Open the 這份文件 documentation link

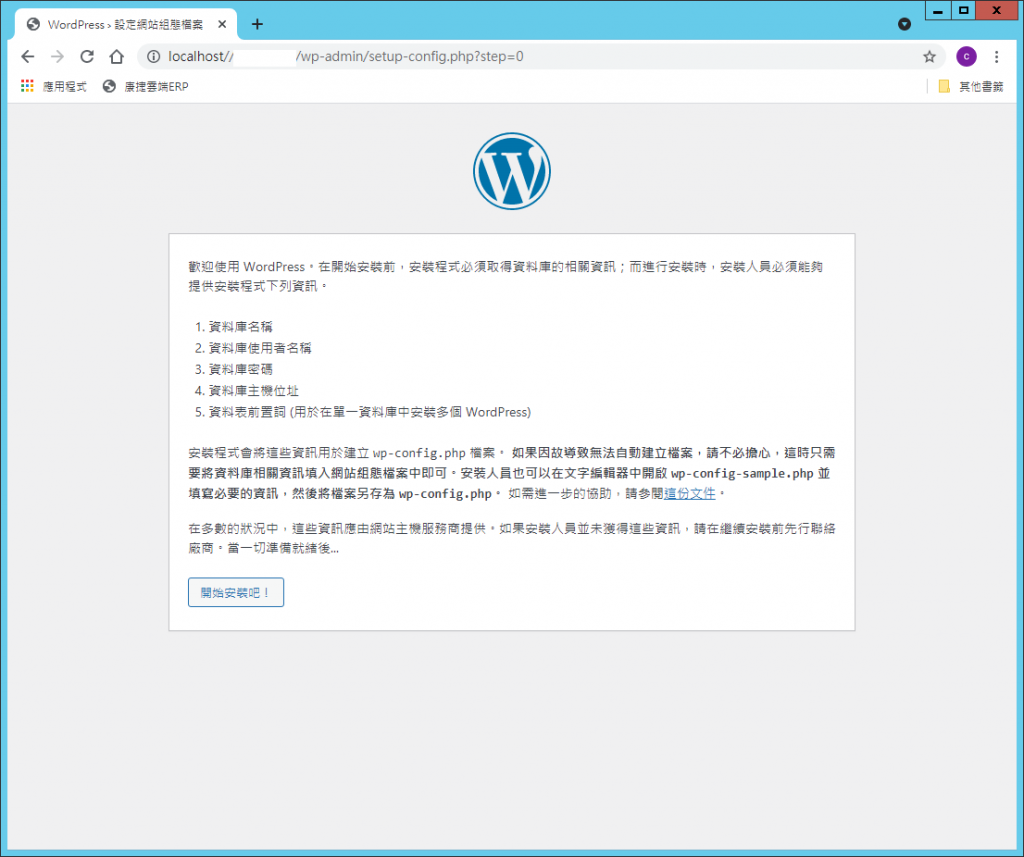coord(689,494)
